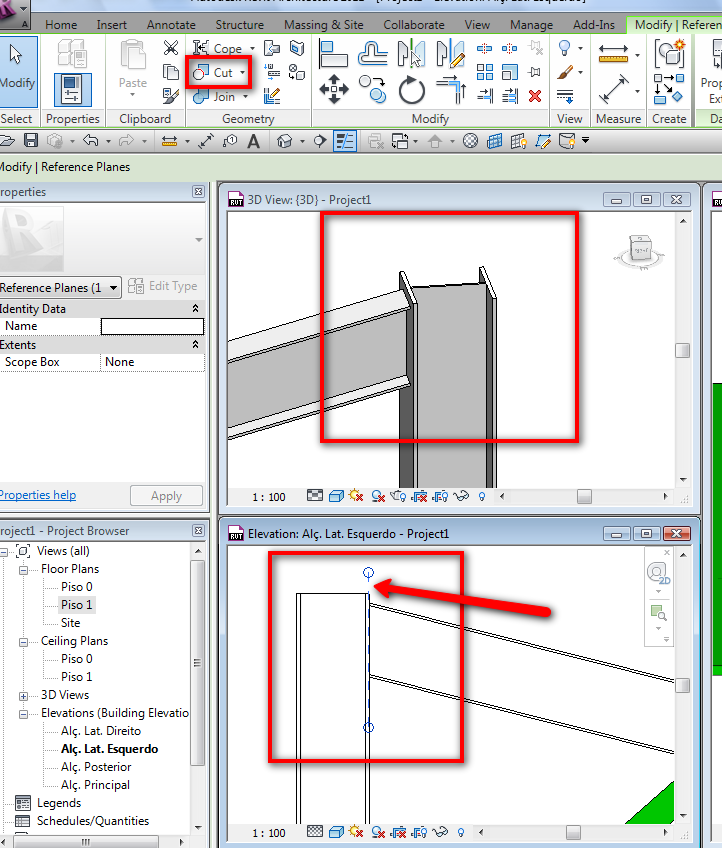
Task: Select the Offset tool
Action: click(x=372, y=54)
